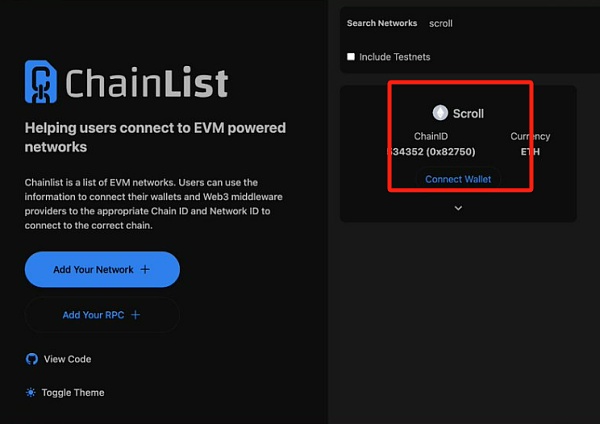Open the View Code link

(67, 359)
